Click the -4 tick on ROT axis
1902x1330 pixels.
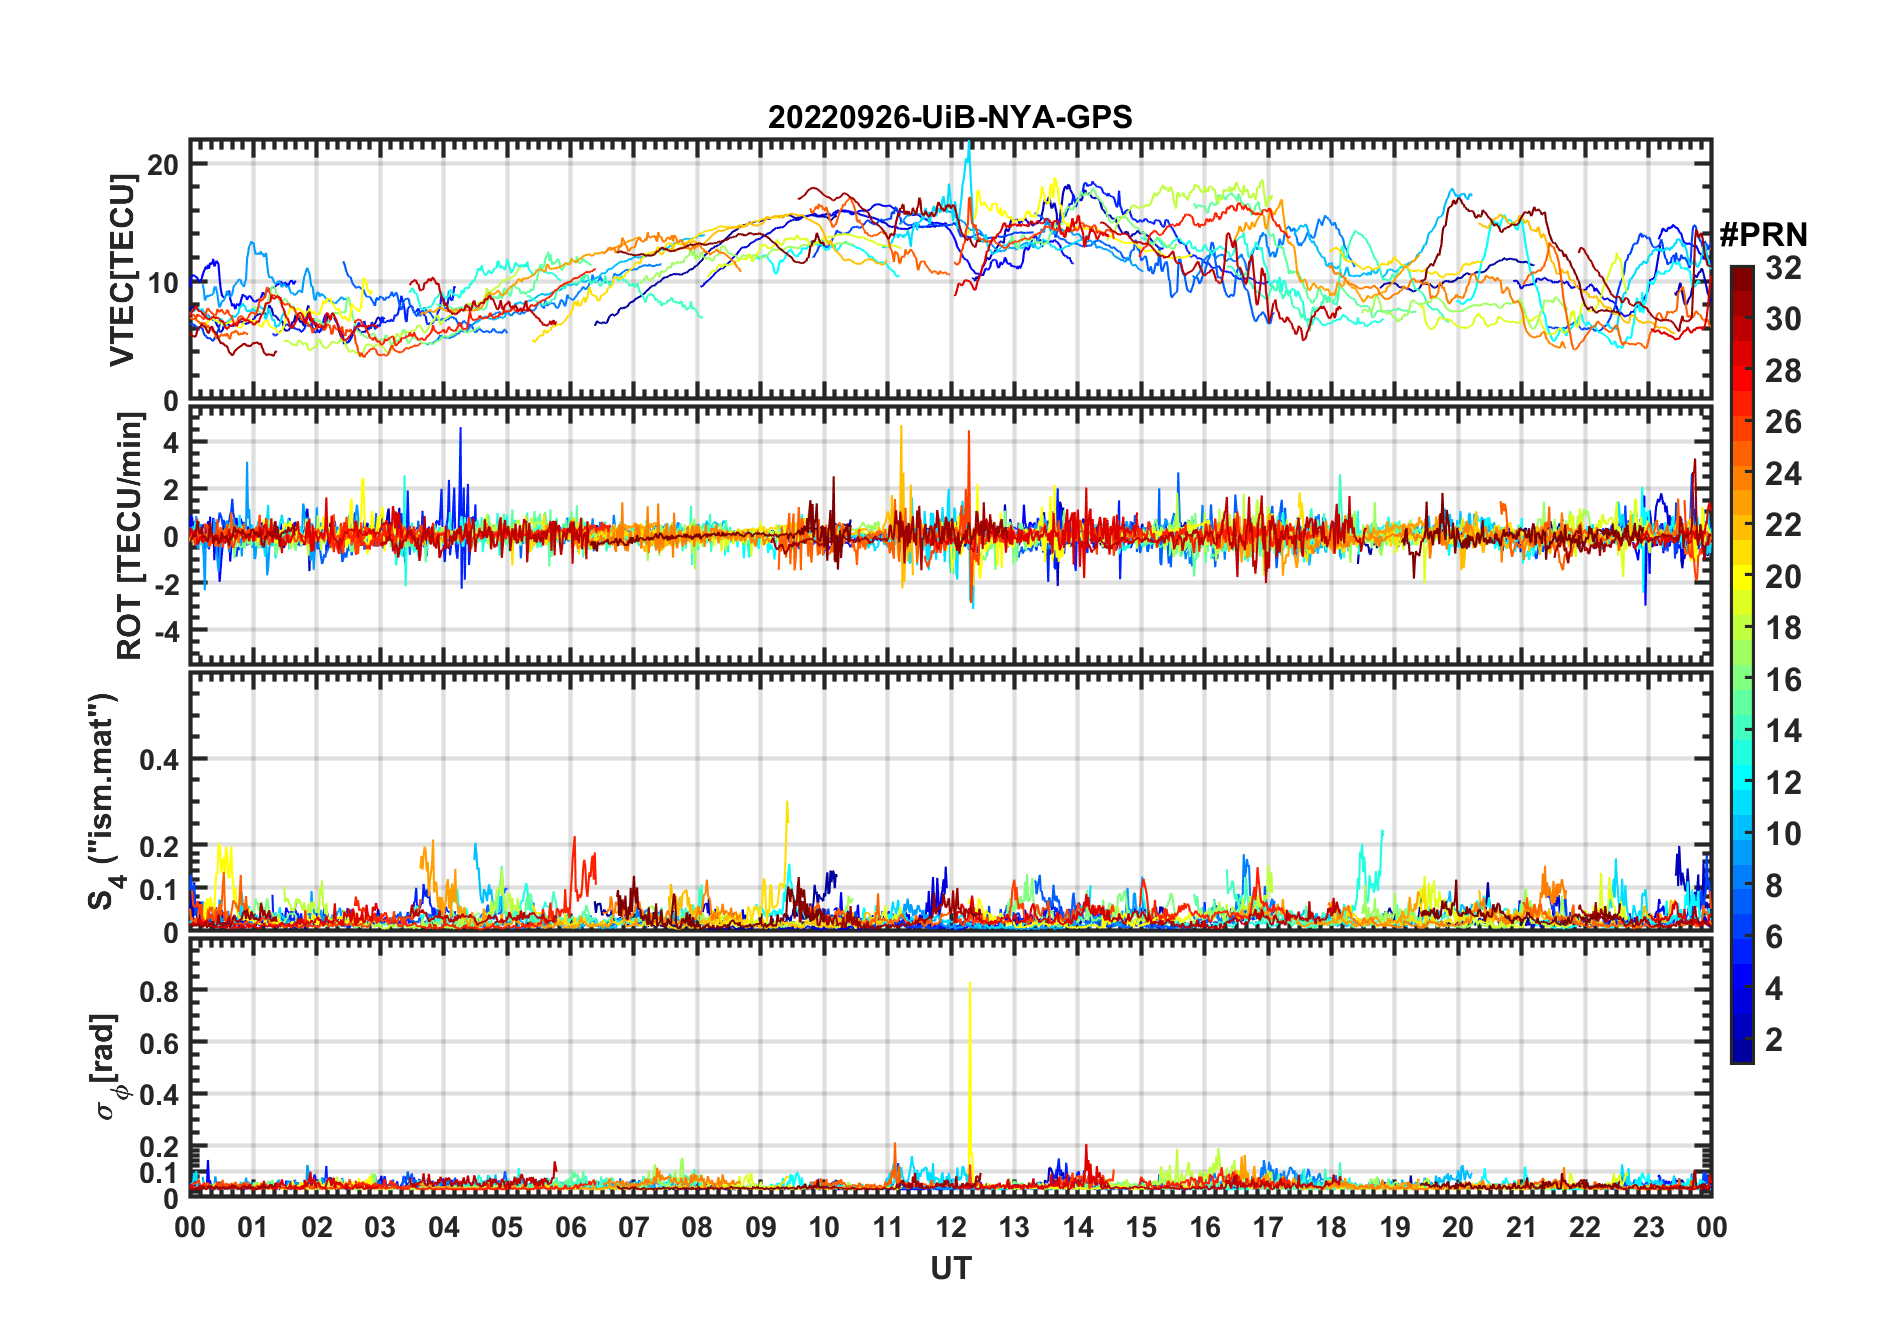tap(166, 631)
